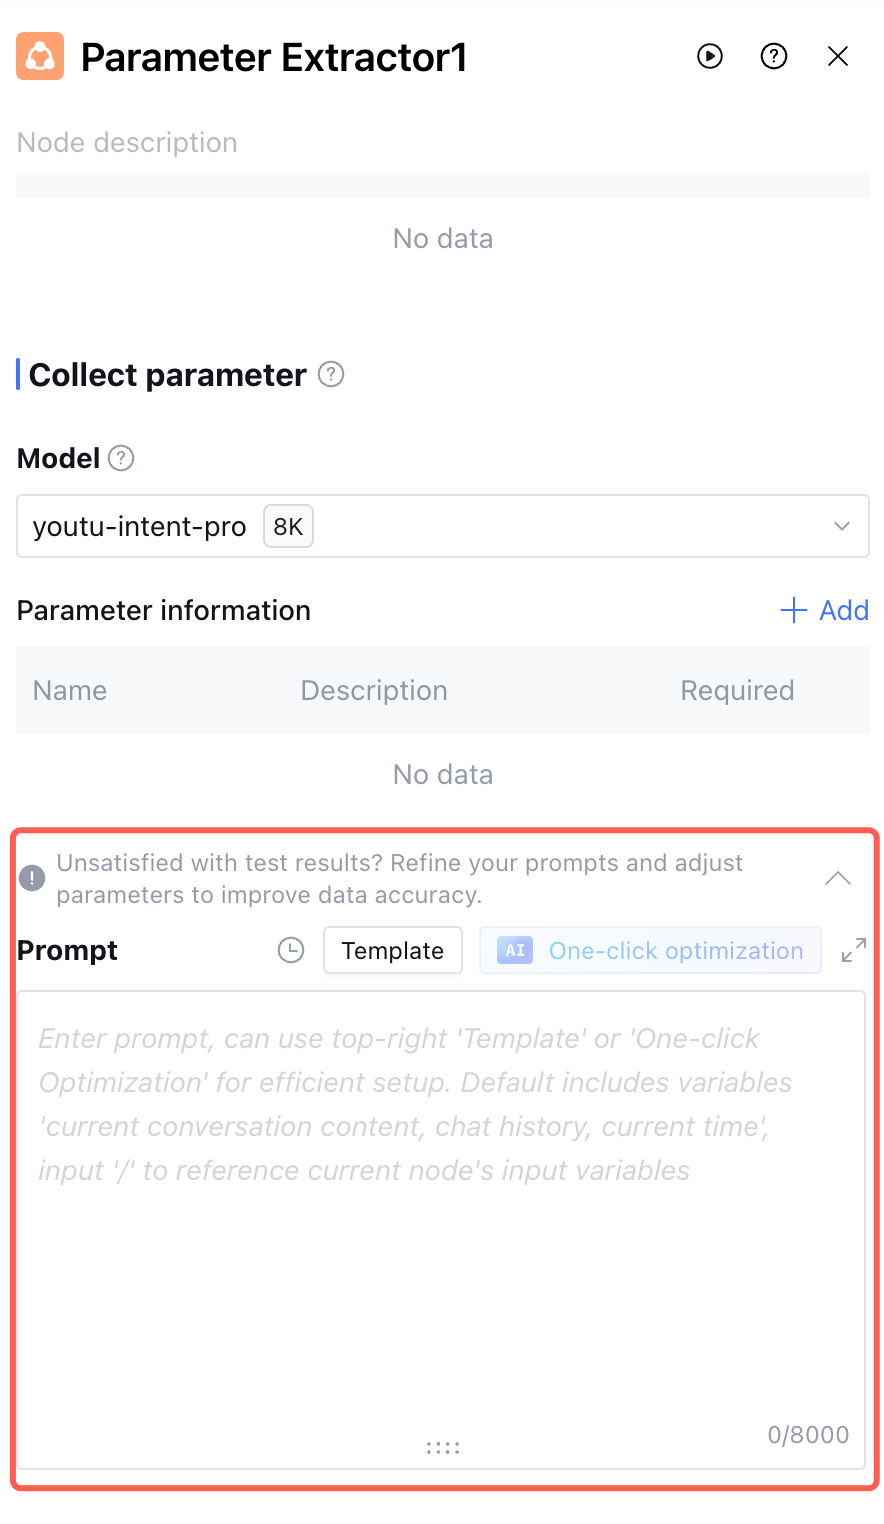Click the Required column header
Image resolution: width=884 pixels, height=1524 pixels.
point(737,690)
